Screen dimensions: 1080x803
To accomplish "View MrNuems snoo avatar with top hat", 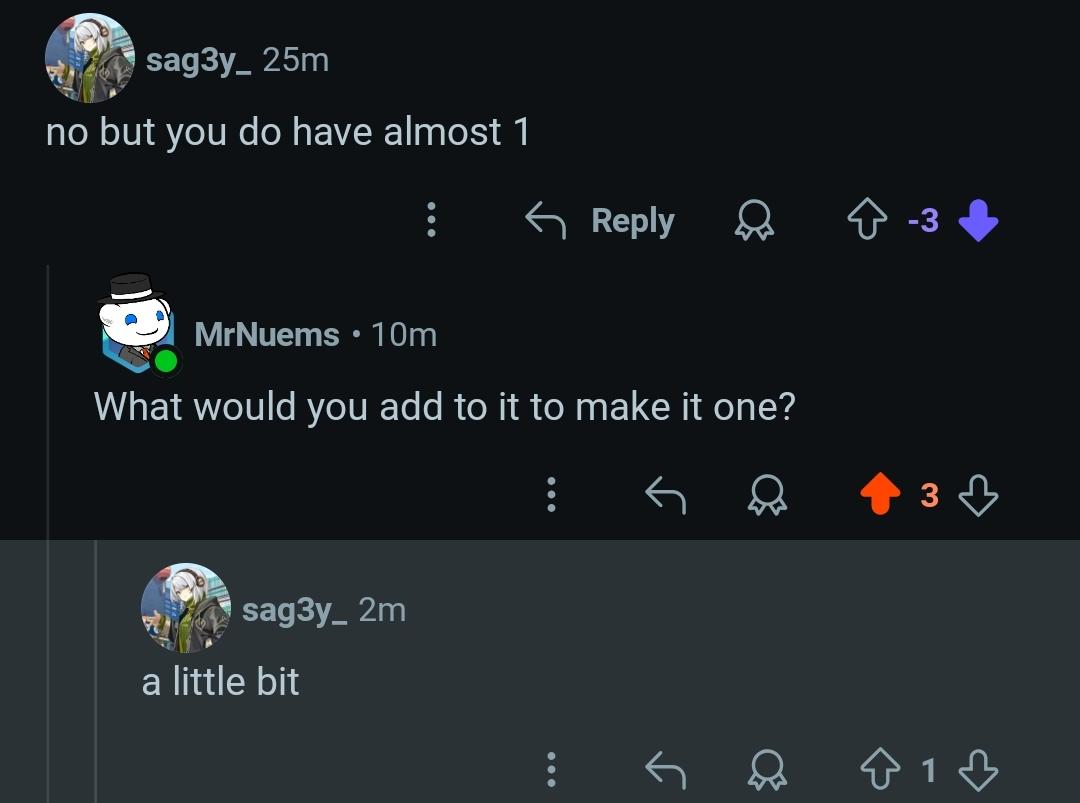I will (138, 324).
